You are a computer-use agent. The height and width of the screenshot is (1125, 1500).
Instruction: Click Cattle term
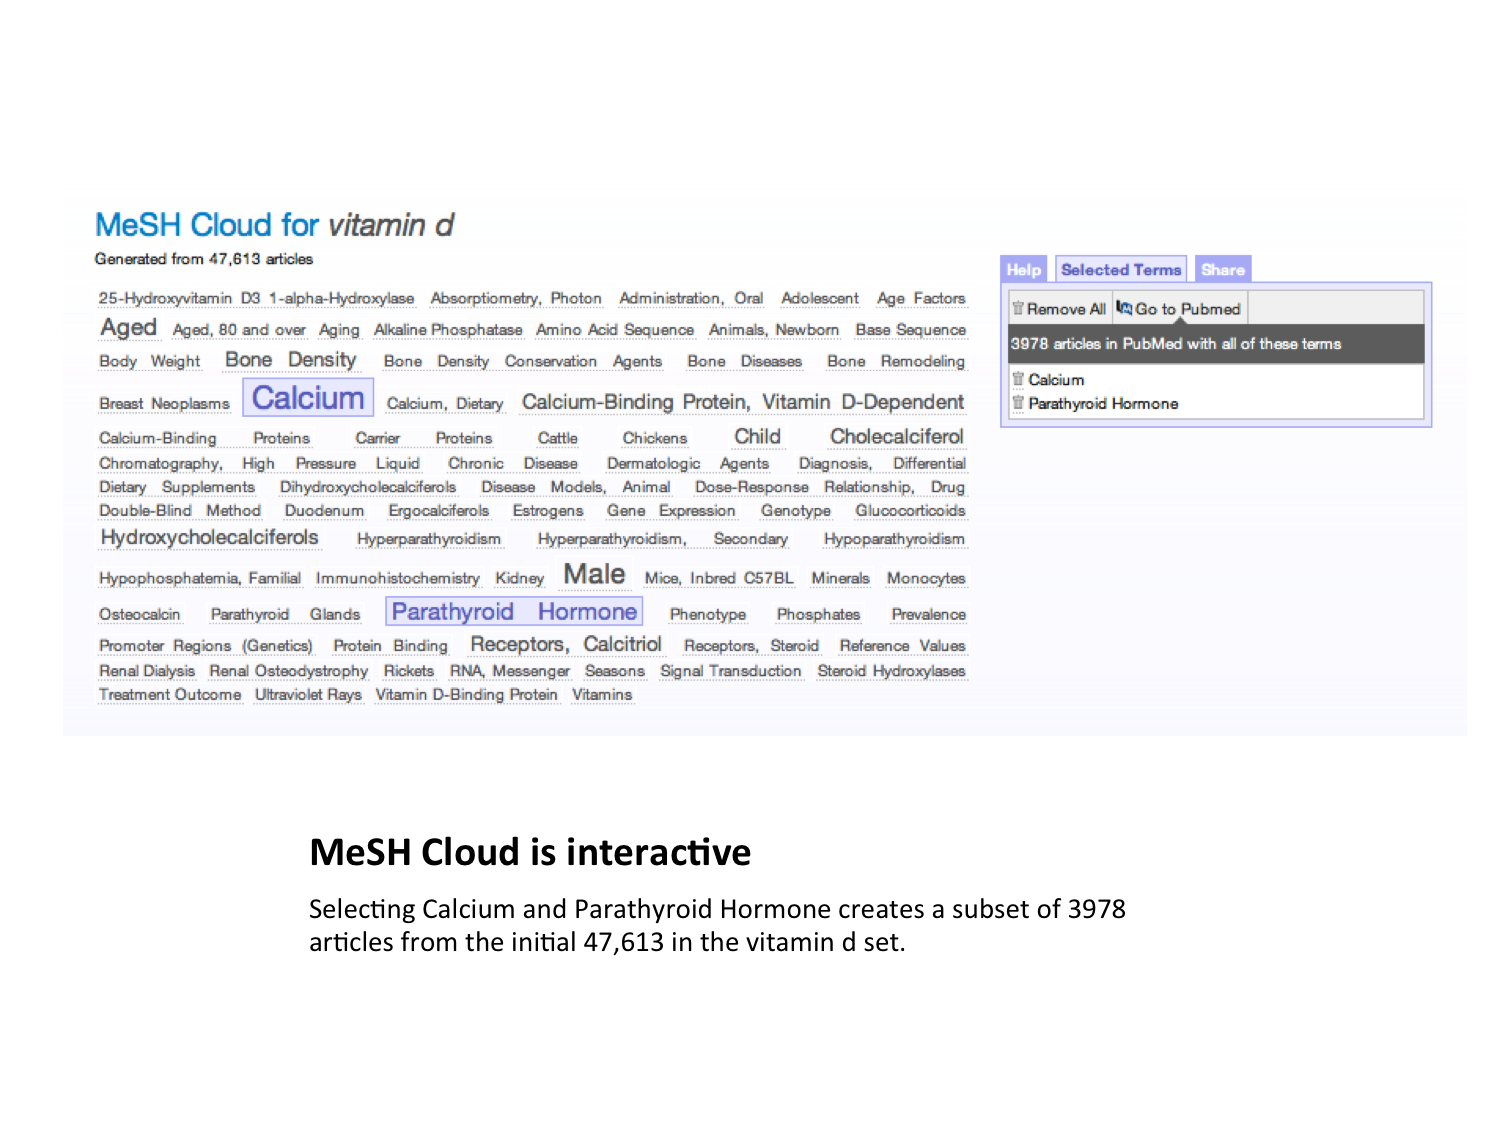click(557, 438)
